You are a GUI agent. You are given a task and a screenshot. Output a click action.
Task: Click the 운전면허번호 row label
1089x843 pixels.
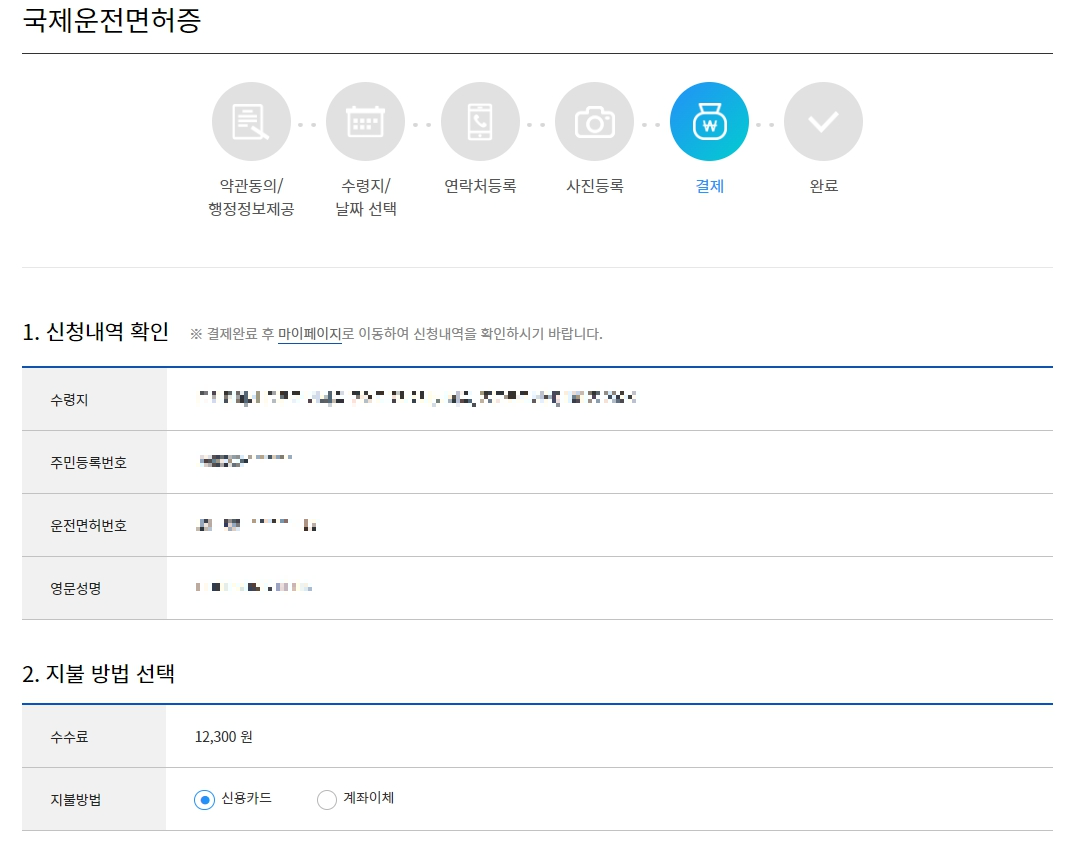tap(88, 526)
